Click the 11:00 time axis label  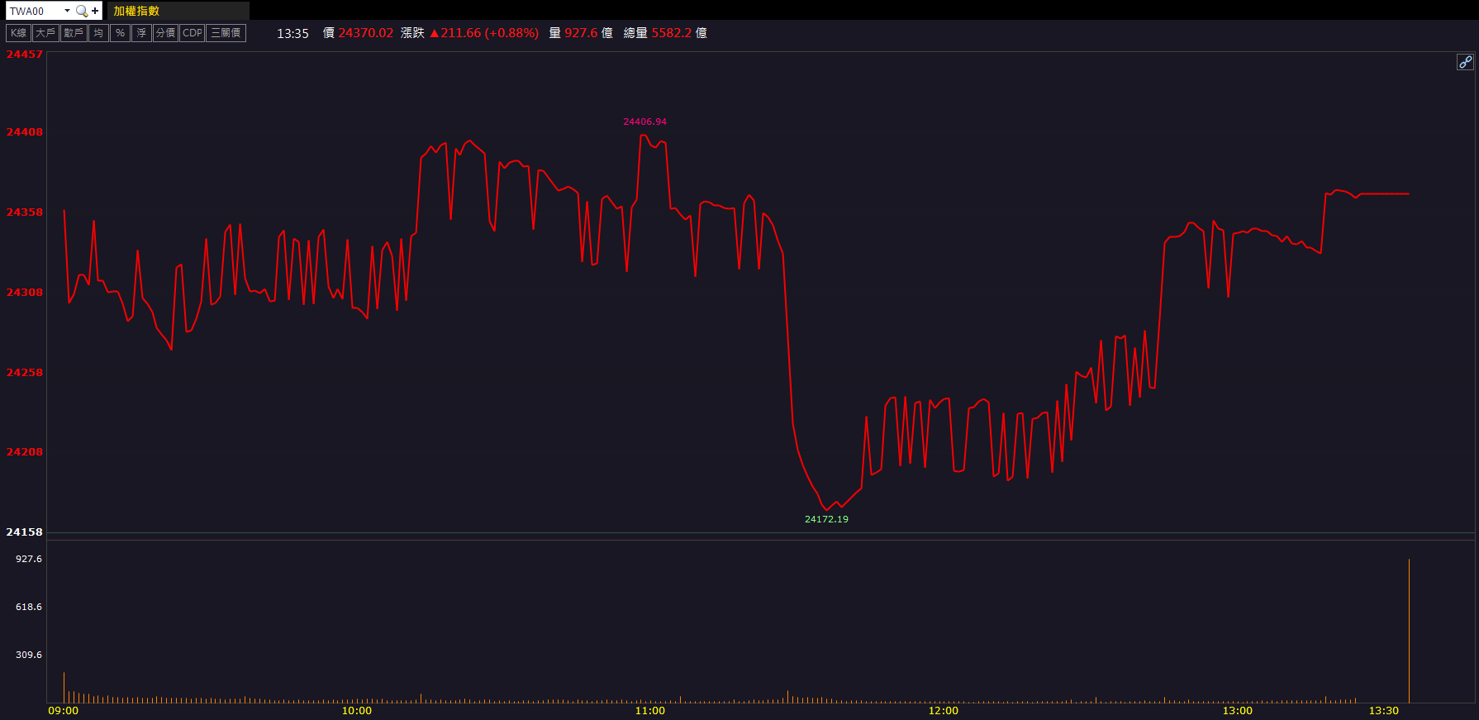[650, 711]
